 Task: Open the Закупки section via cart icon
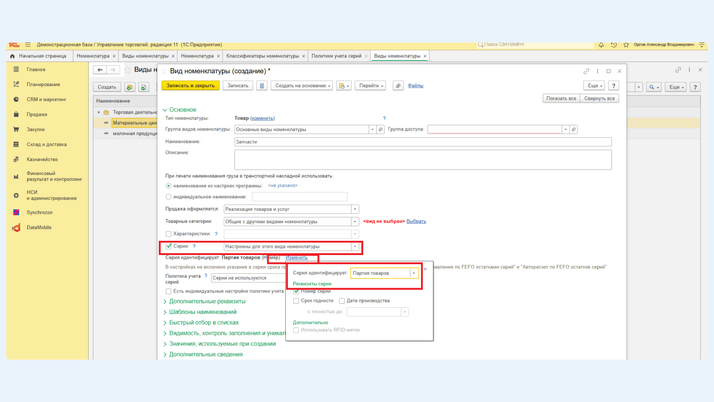point(16,129)
